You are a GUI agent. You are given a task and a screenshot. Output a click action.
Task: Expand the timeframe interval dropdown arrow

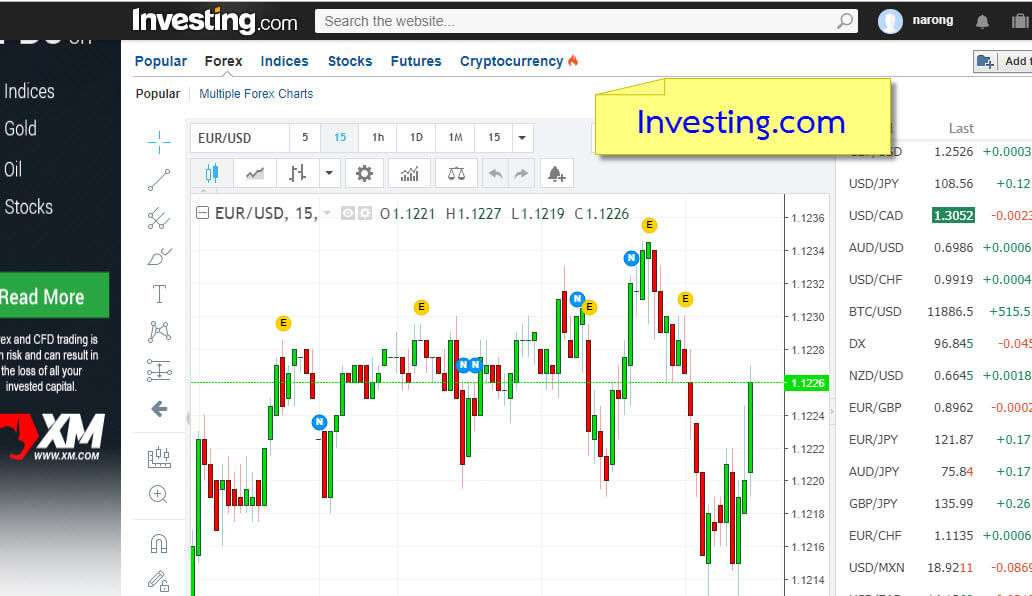(521, 138)
